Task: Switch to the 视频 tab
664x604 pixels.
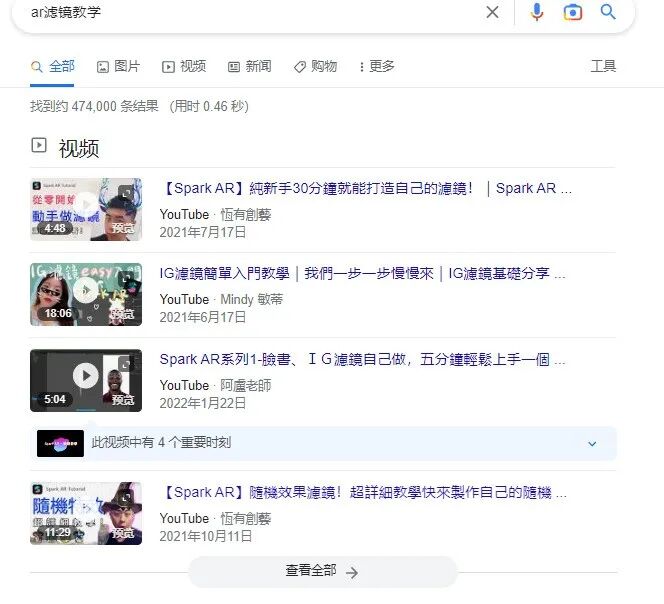Action: point(184,66)
